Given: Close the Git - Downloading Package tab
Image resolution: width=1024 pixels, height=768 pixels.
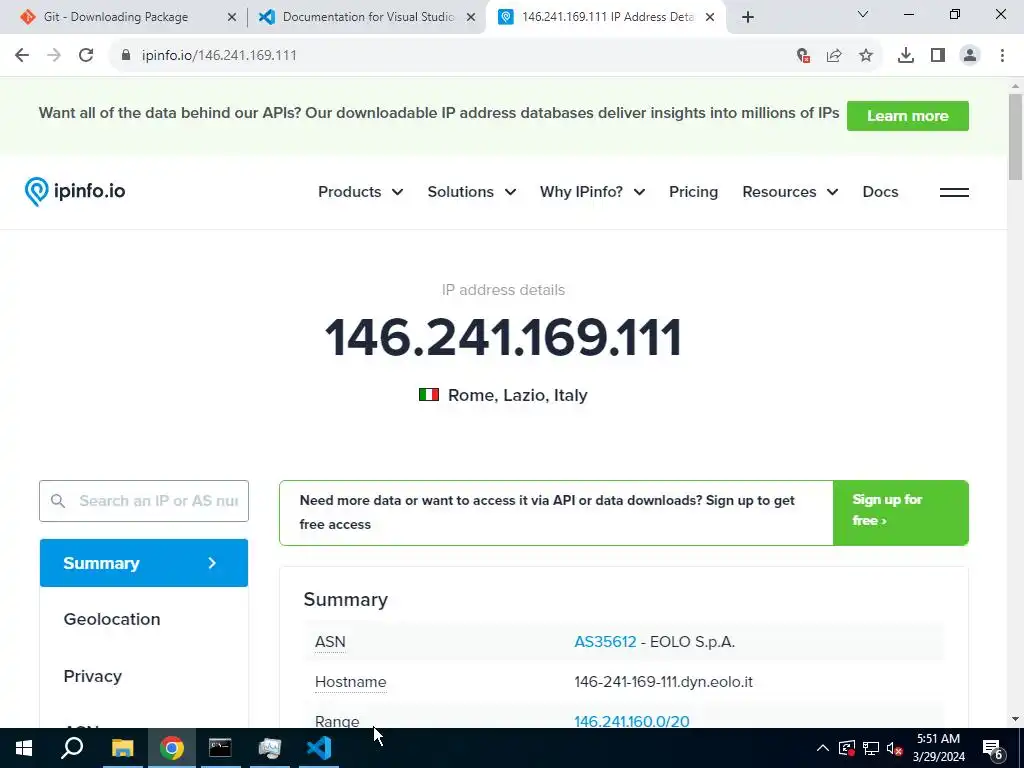Looking at the screenshot, I should point(232,18).
